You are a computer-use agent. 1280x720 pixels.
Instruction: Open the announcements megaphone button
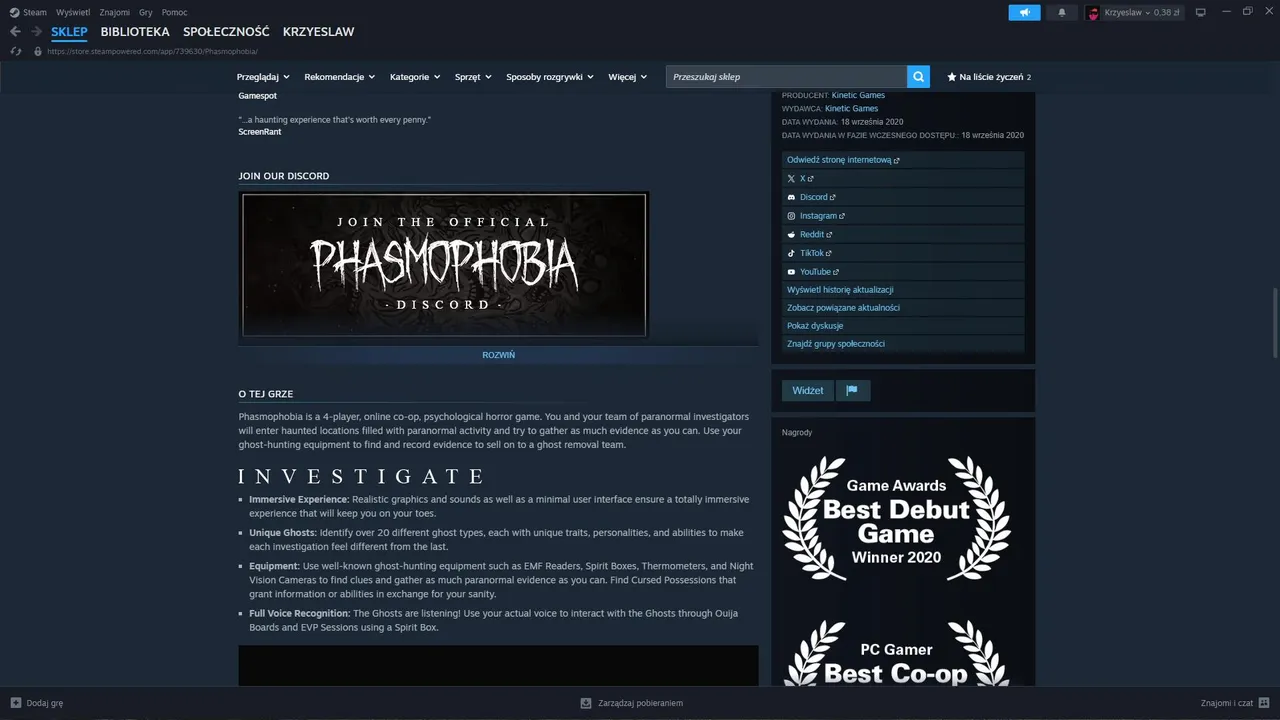[1024, 12]
